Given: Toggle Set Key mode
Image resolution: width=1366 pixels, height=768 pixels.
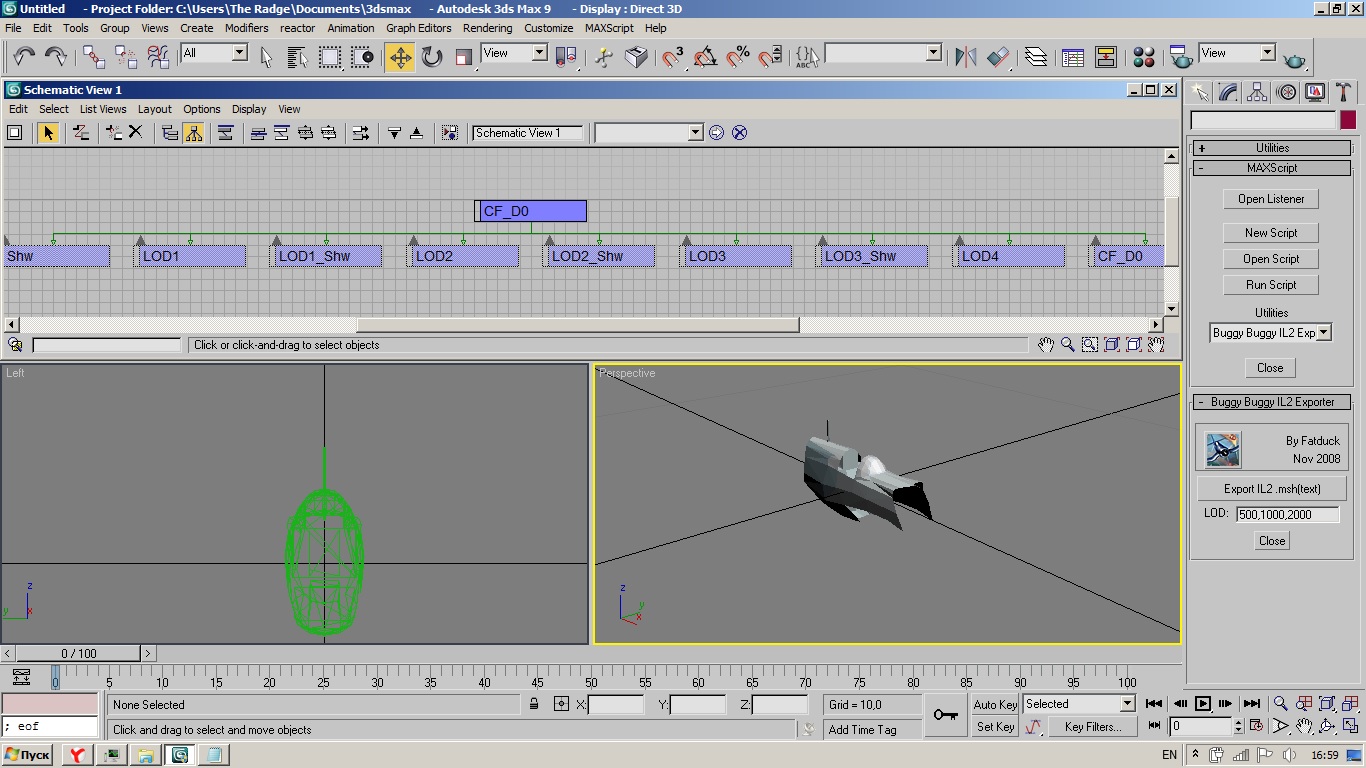Looking at the screenshot, I should [994, 727].
